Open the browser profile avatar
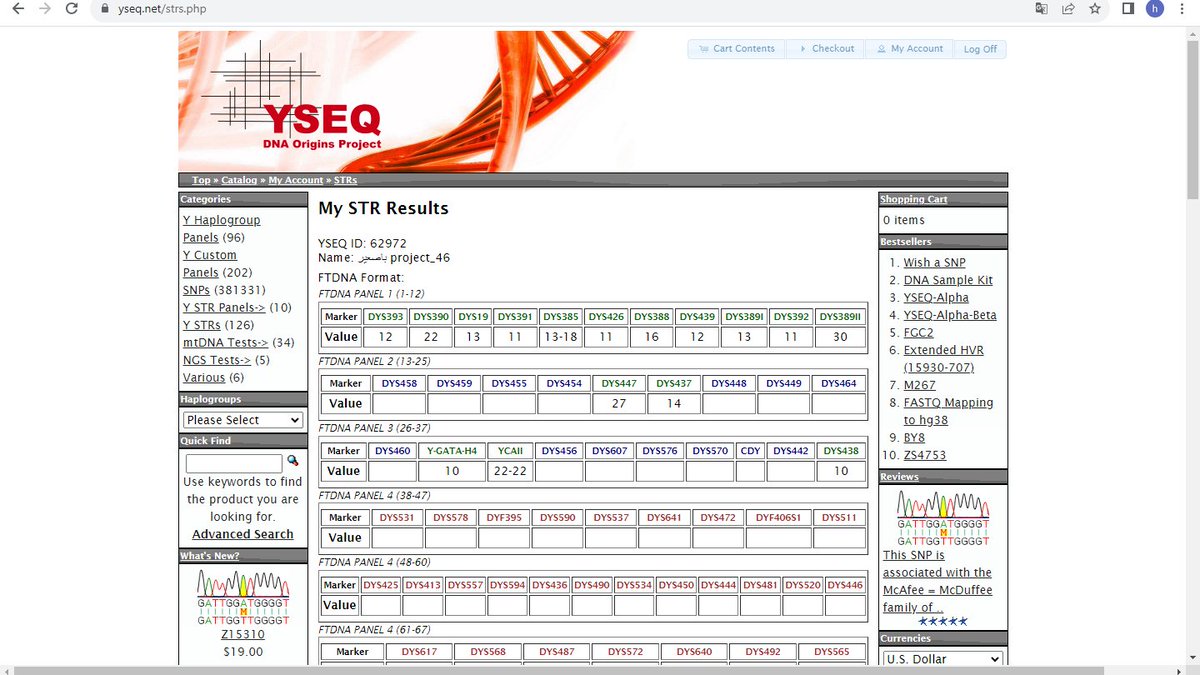1200x675 pixels. click(1155, 9)
